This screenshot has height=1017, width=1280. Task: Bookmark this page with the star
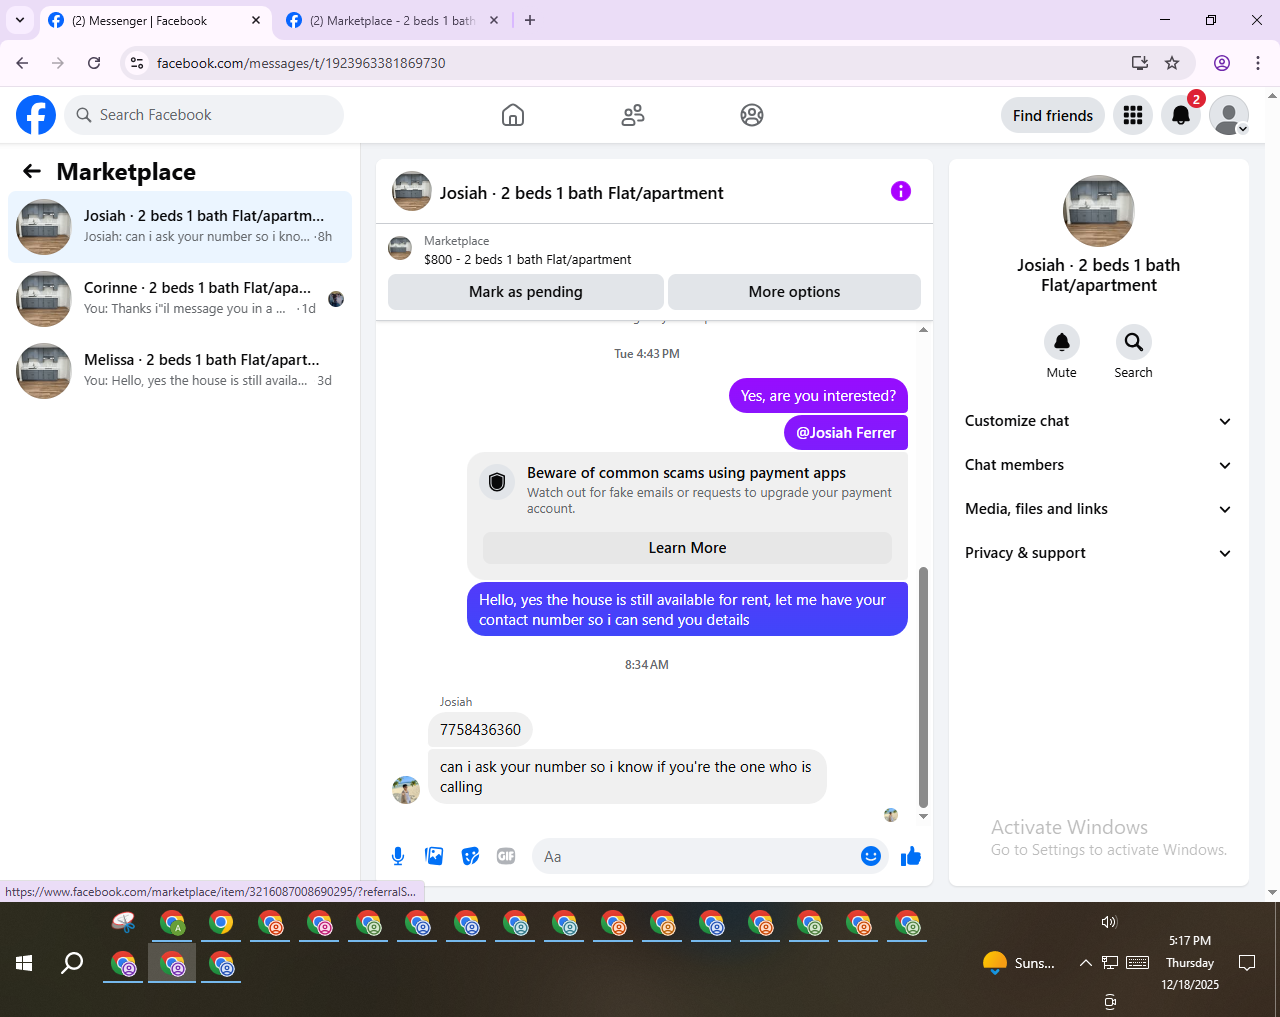coord(1172,63)
